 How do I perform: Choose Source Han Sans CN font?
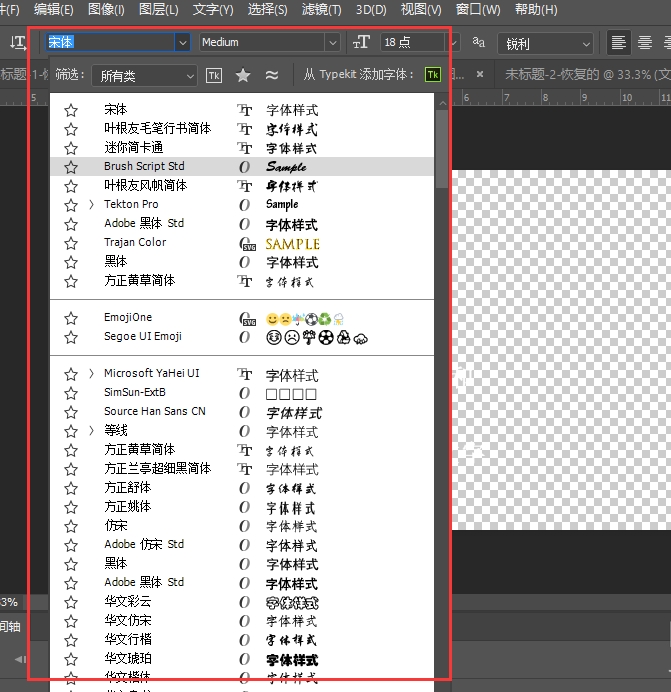155,412
